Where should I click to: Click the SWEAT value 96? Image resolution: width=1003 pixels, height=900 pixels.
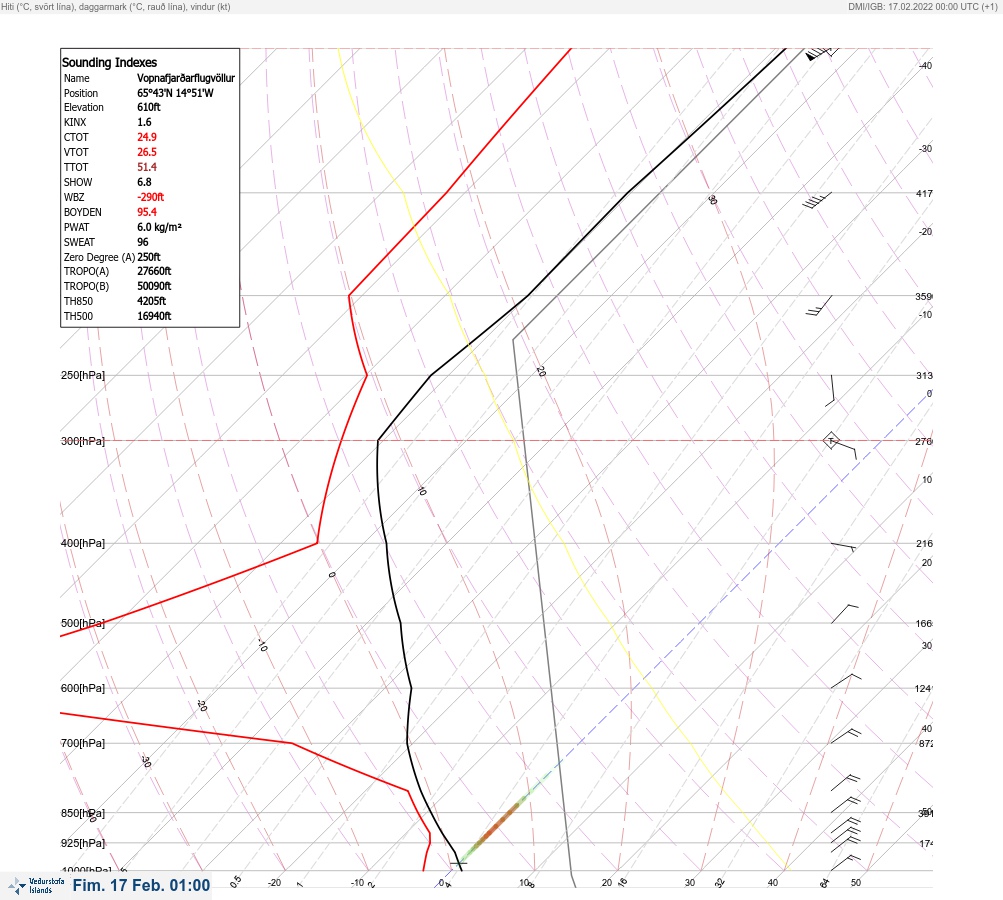143,242
